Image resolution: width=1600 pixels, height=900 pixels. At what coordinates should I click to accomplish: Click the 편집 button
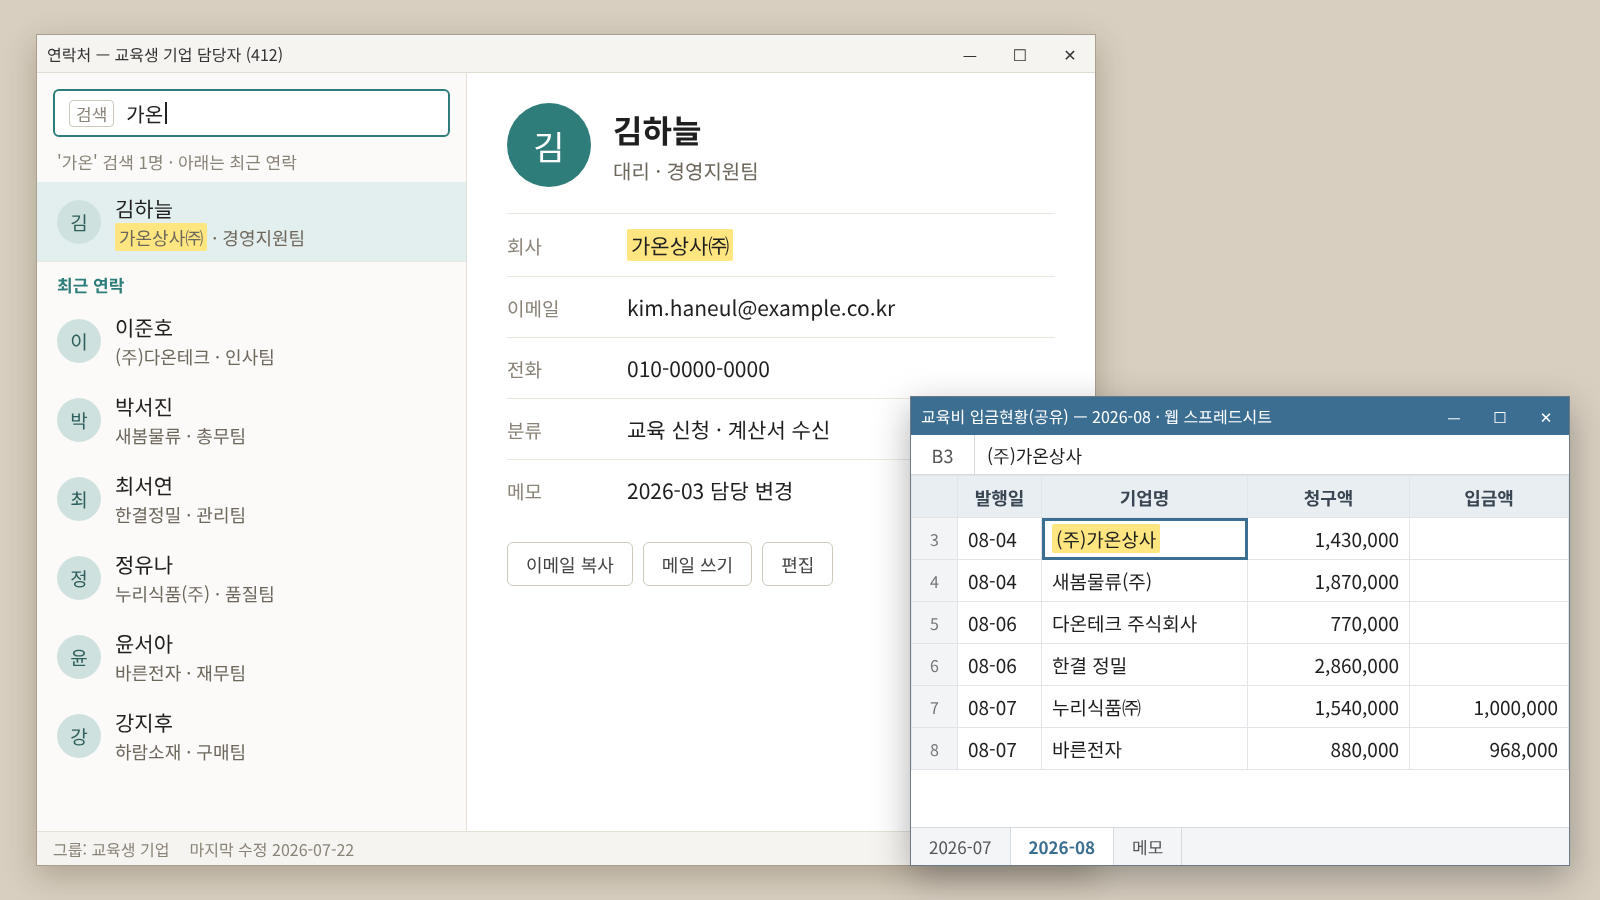[797, 564]
